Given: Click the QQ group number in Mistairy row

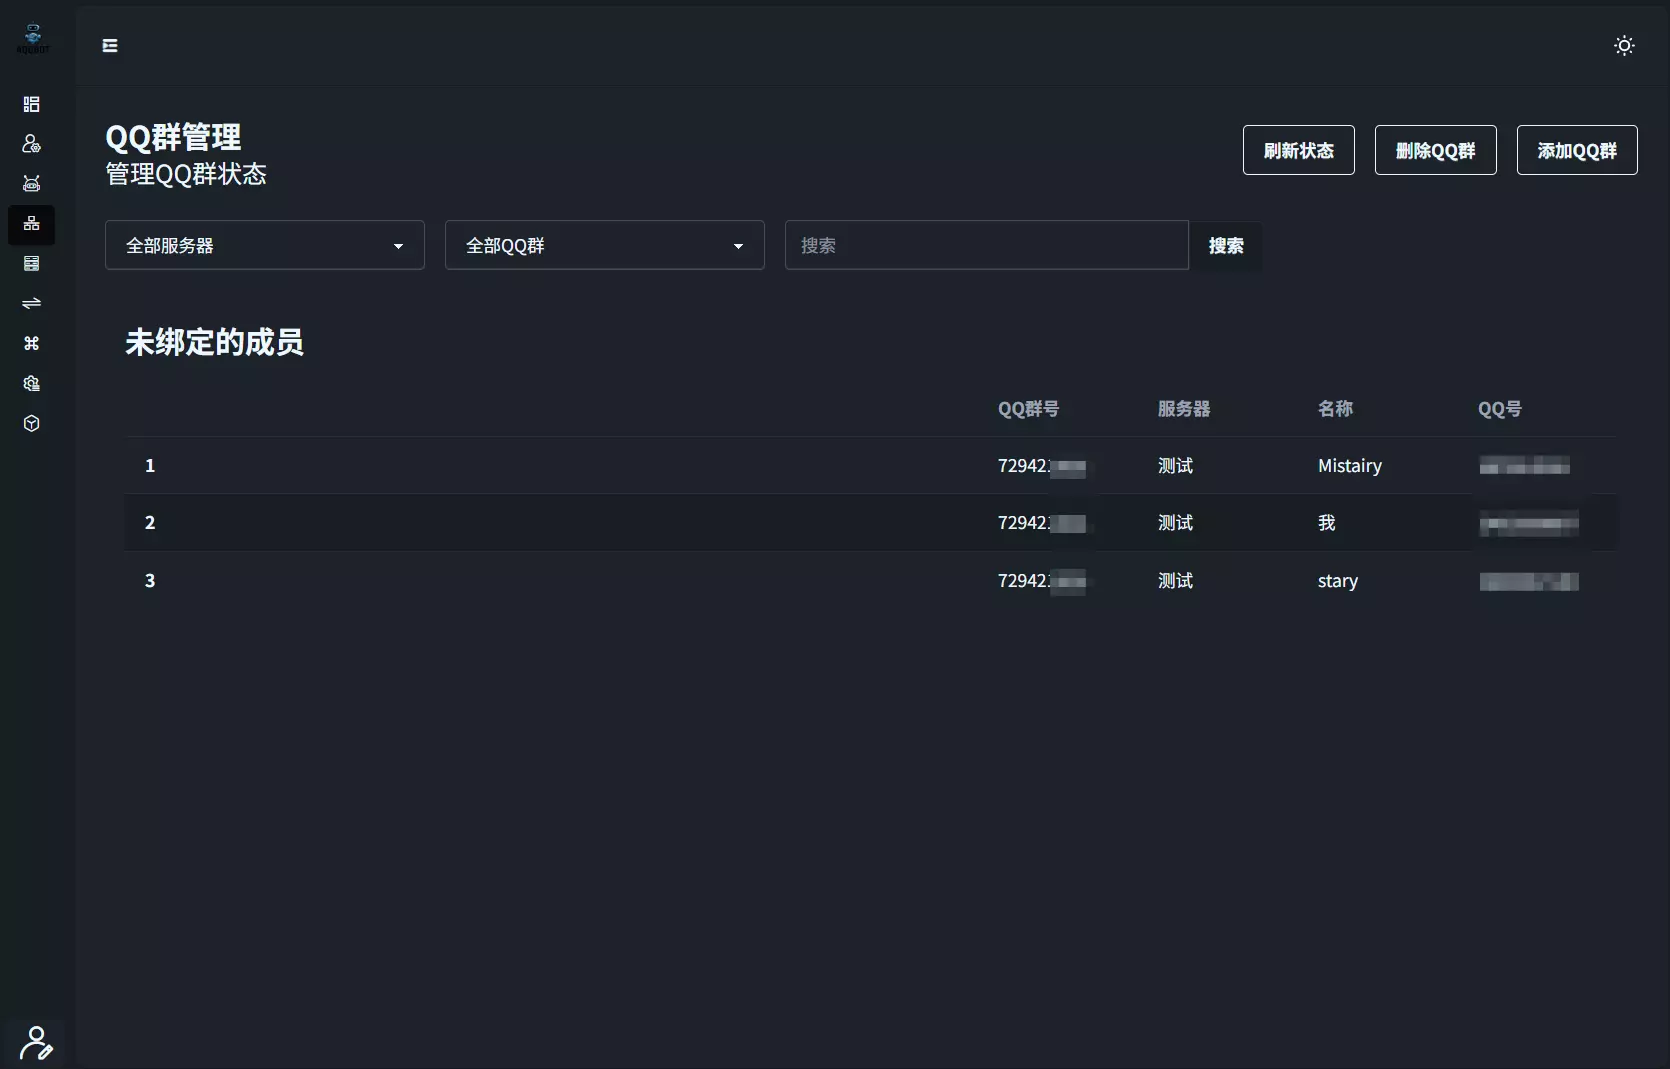Looking at the screenshot, I should pyautogui.click(x=1041, y=465).
